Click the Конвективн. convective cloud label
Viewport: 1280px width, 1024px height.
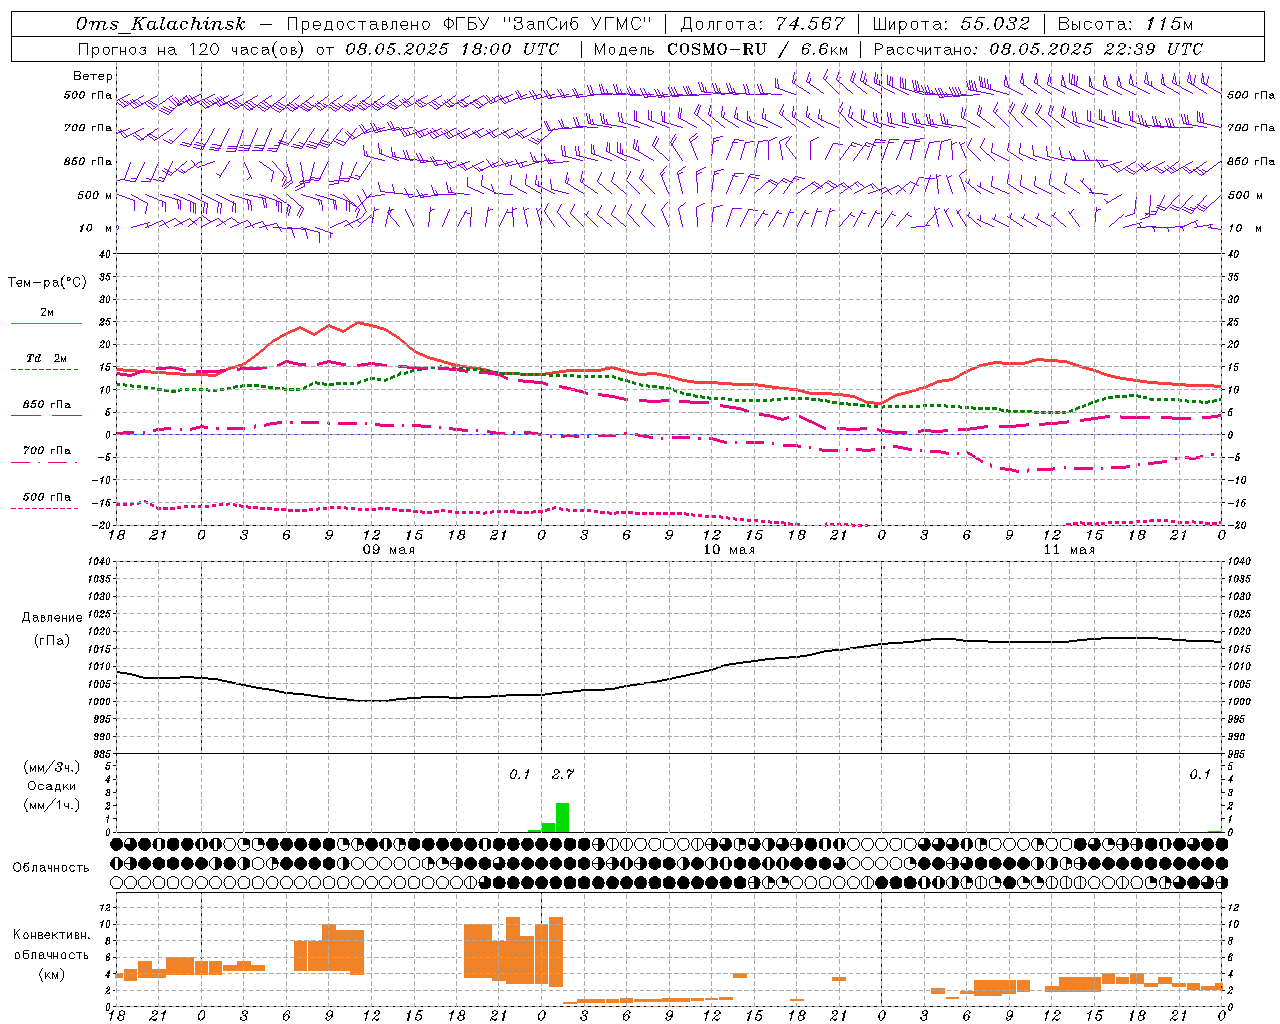52,935
